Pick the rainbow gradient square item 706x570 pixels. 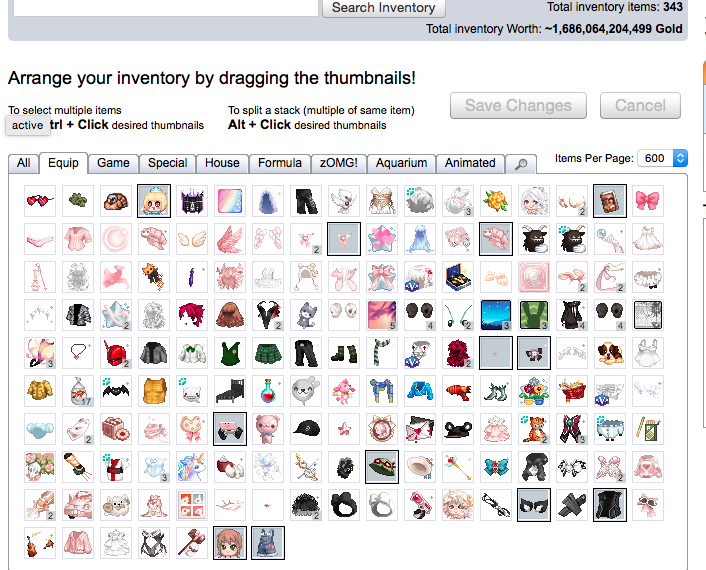click(230, 201)
